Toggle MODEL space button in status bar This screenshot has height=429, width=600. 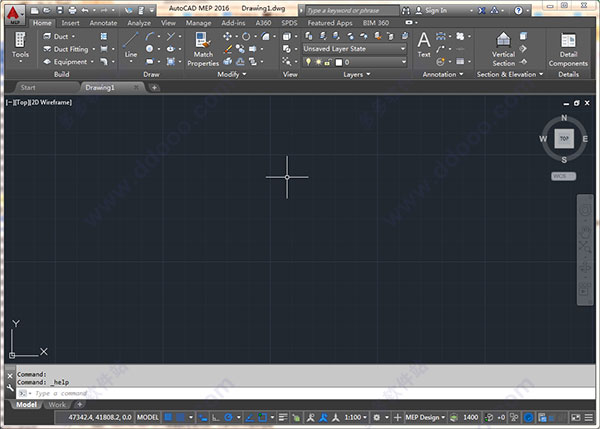tap(147, 417)
